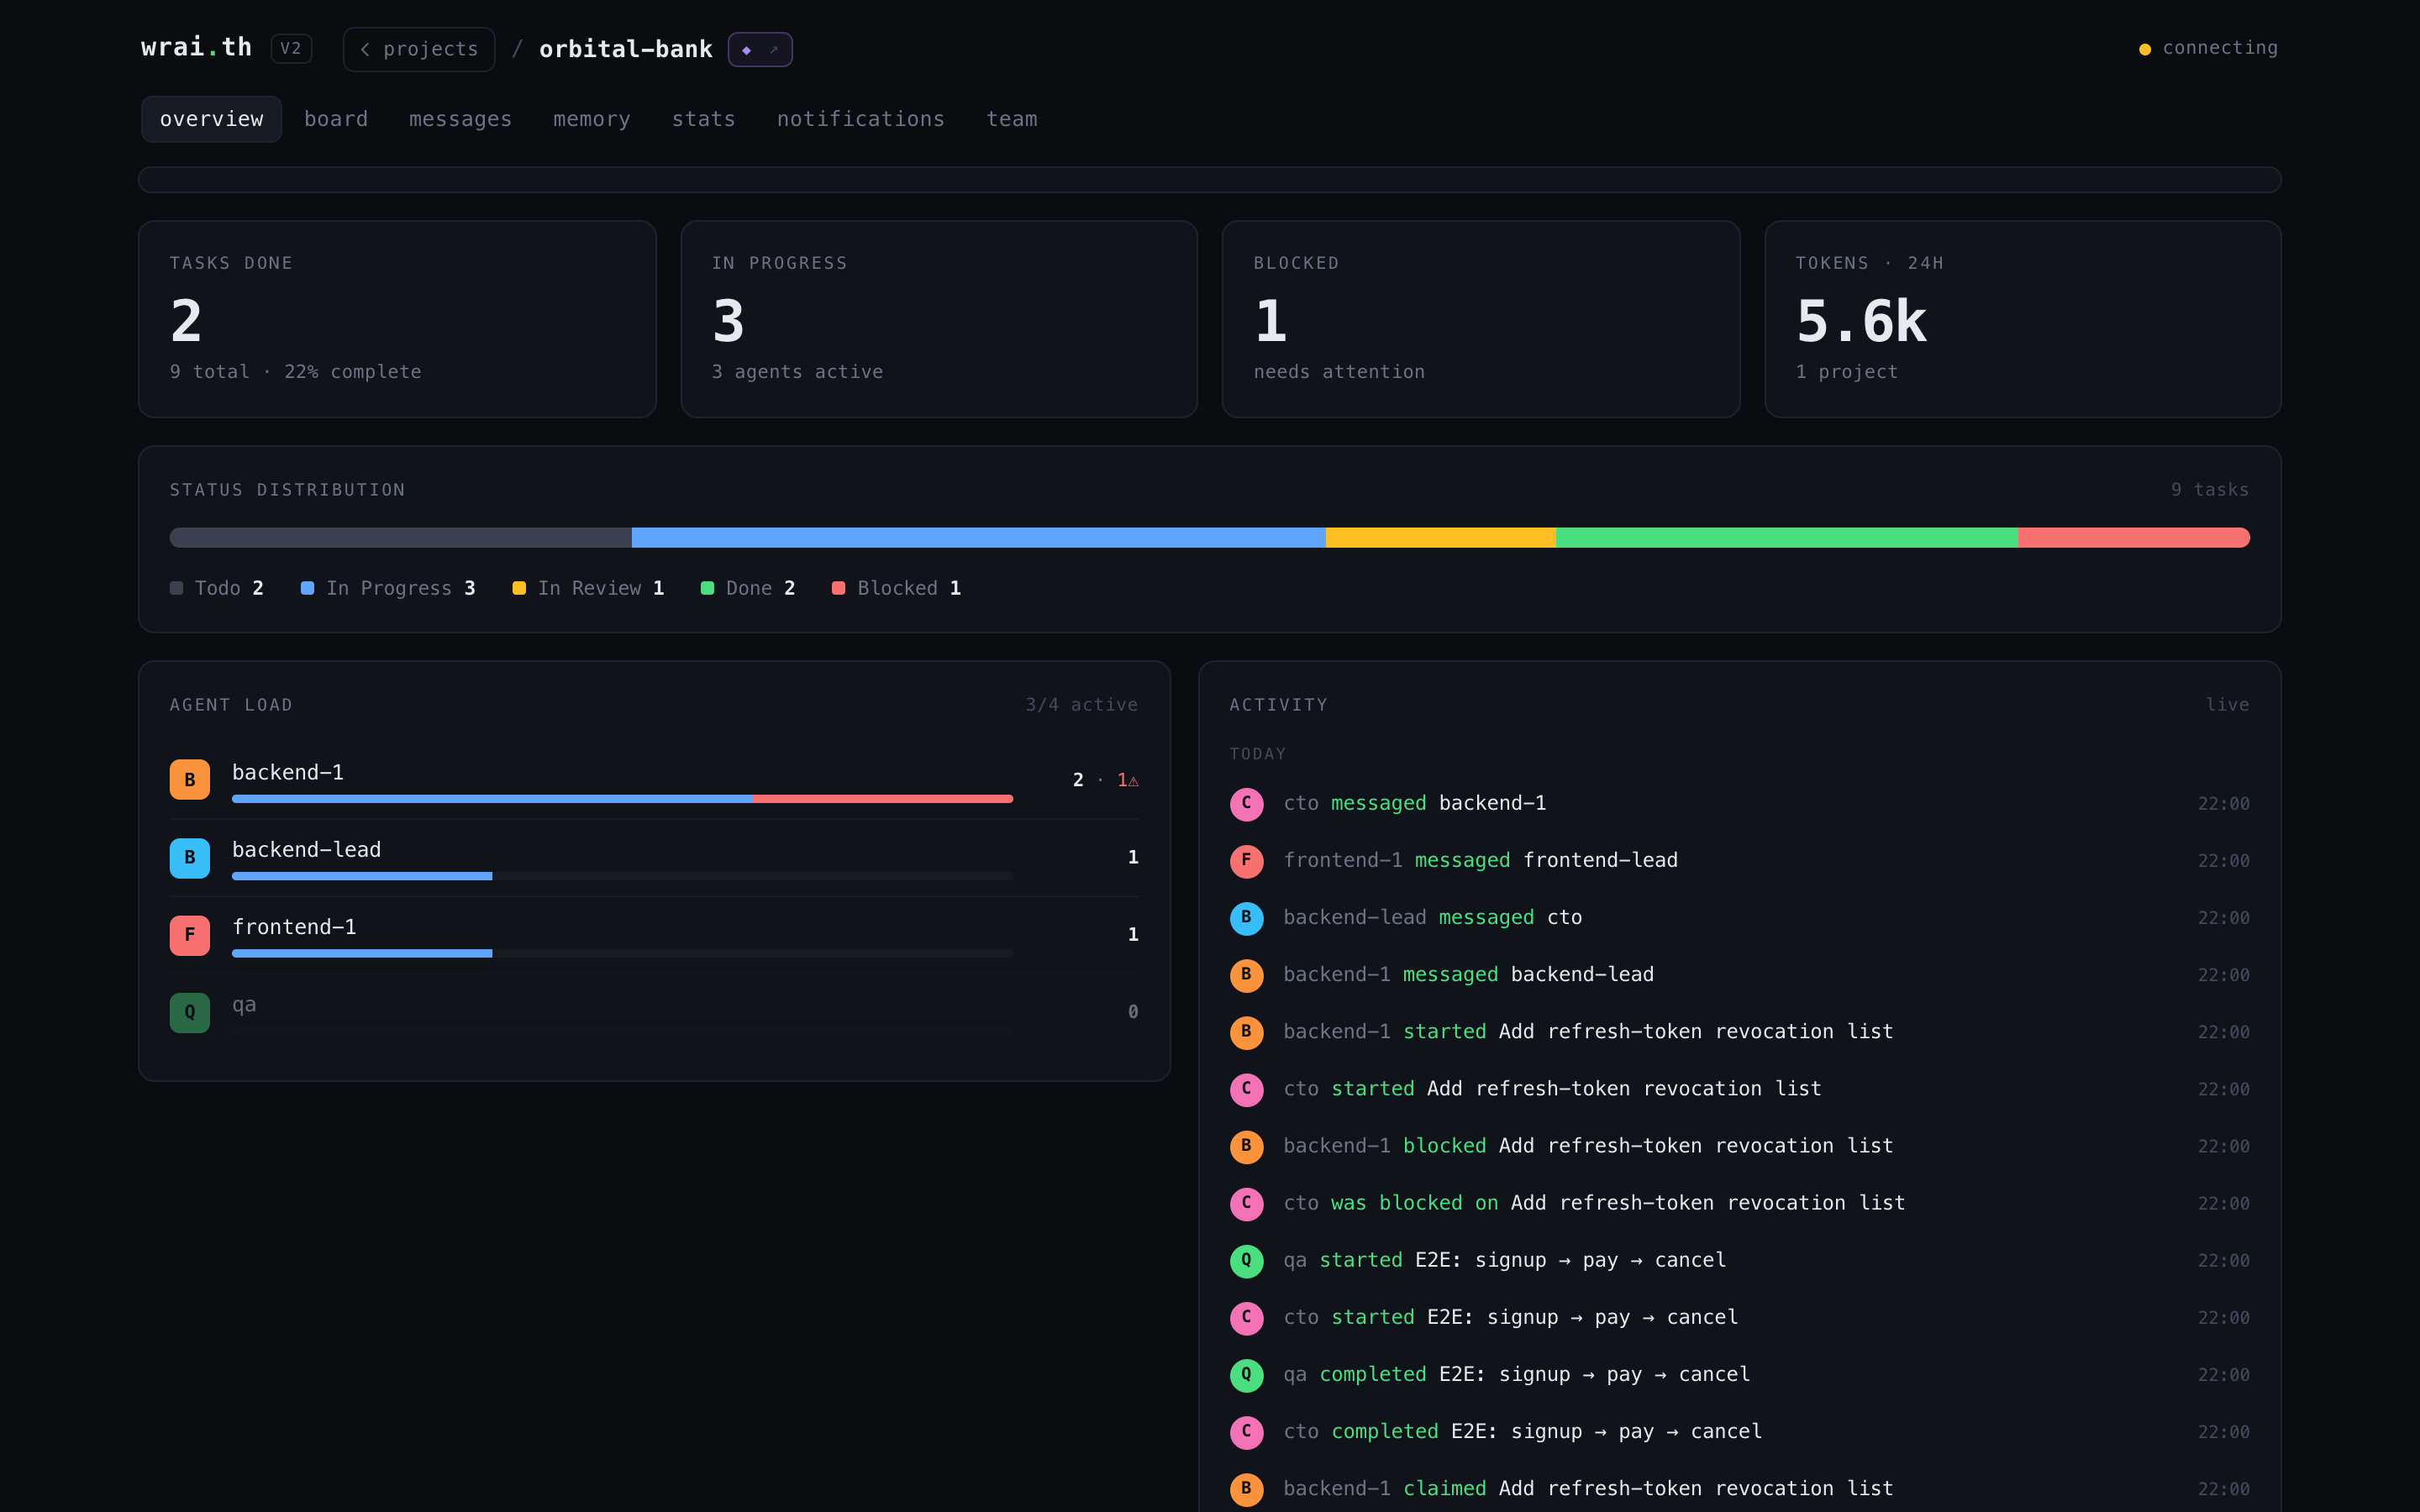Screen dimensions: 2420x1512
Task: Click the frontend-1 load bar
Action: click(x=622, y=953)
